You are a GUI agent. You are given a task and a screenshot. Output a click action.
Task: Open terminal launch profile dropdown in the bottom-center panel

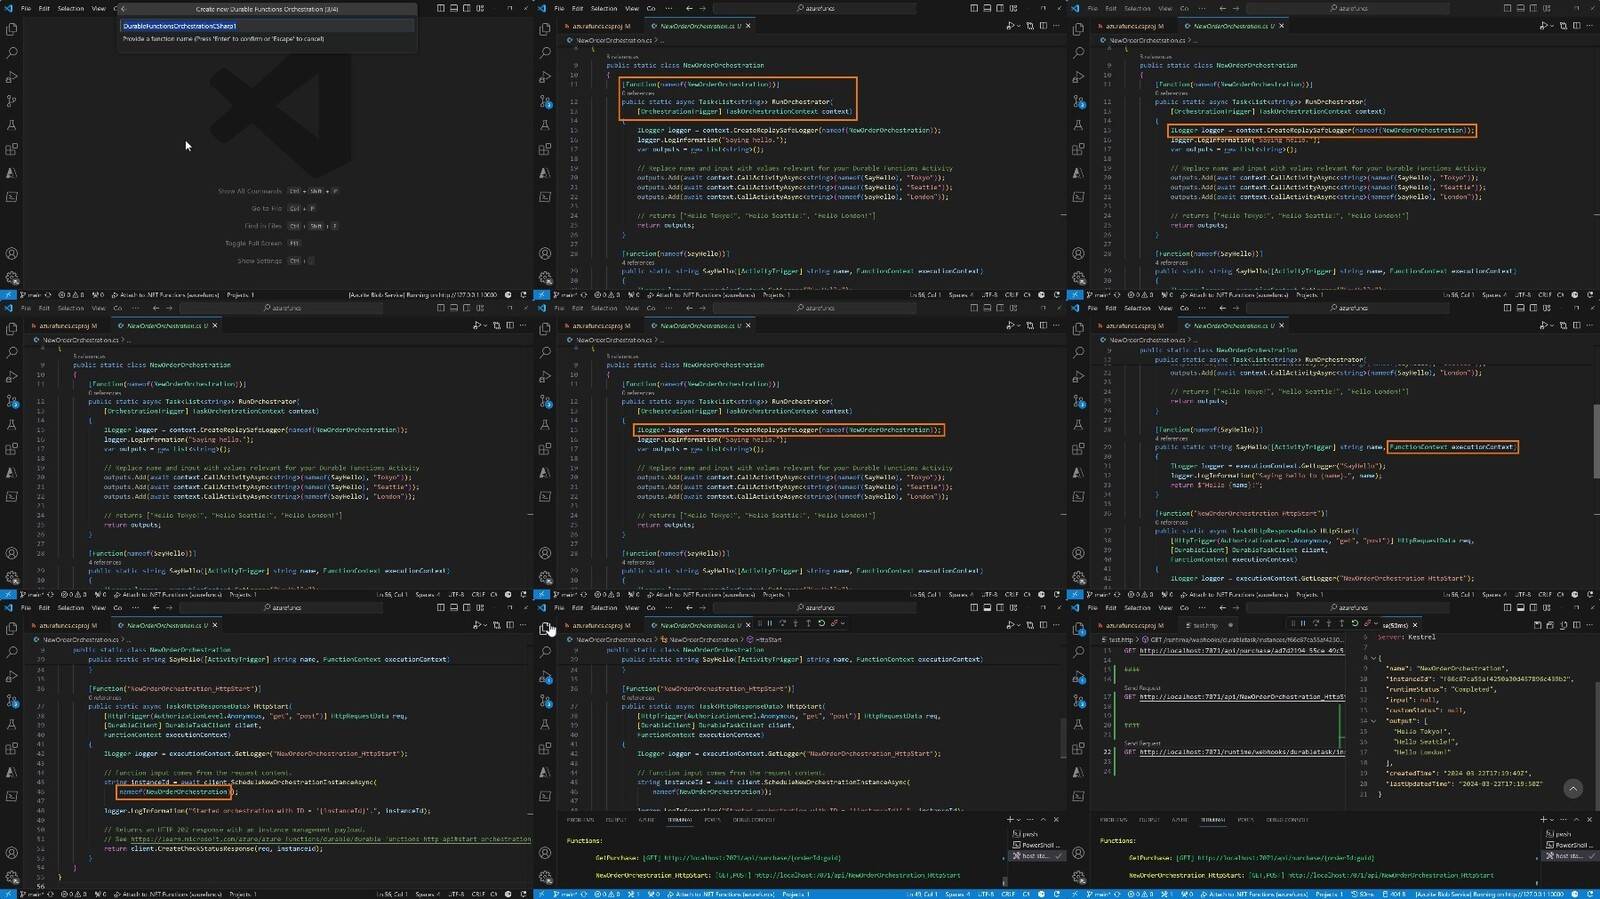pos(1020,820)
